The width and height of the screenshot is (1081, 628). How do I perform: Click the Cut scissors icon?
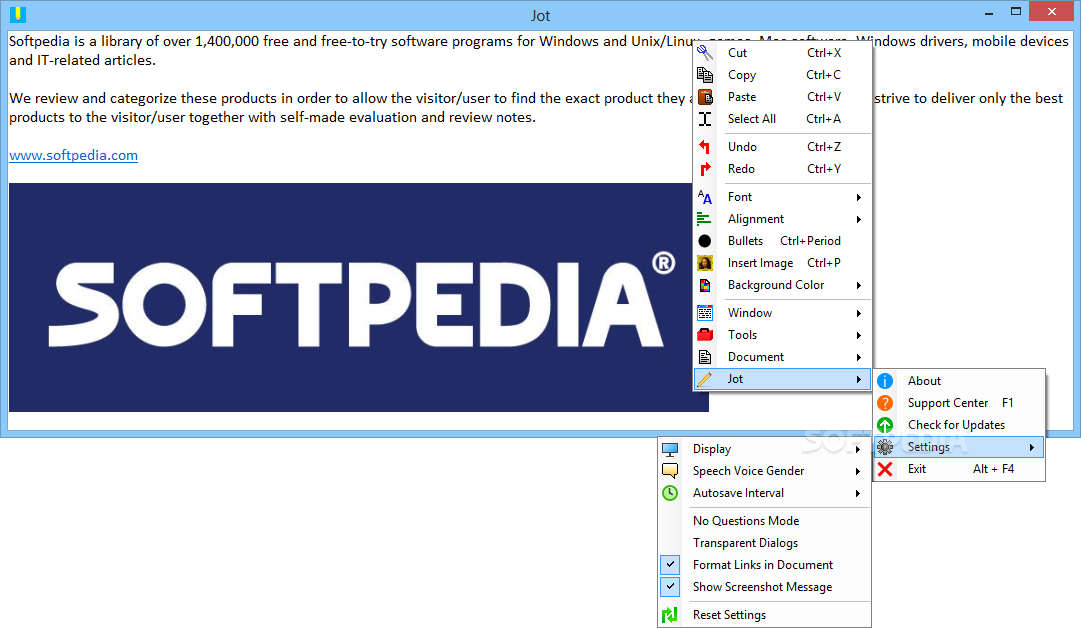tap(705, 52)
